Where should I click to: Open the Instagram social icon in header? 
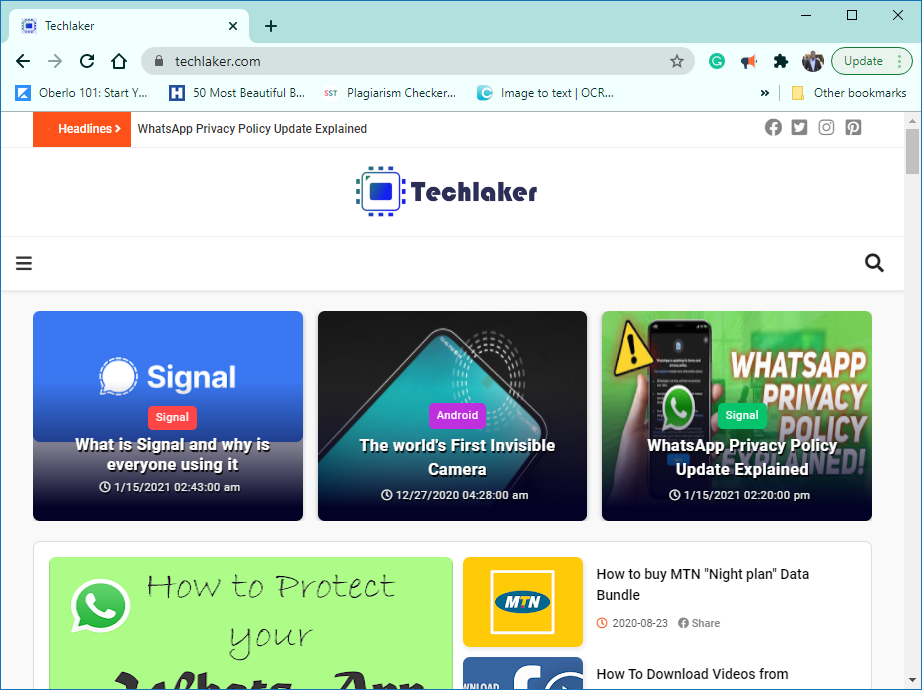tap(826, 127)
